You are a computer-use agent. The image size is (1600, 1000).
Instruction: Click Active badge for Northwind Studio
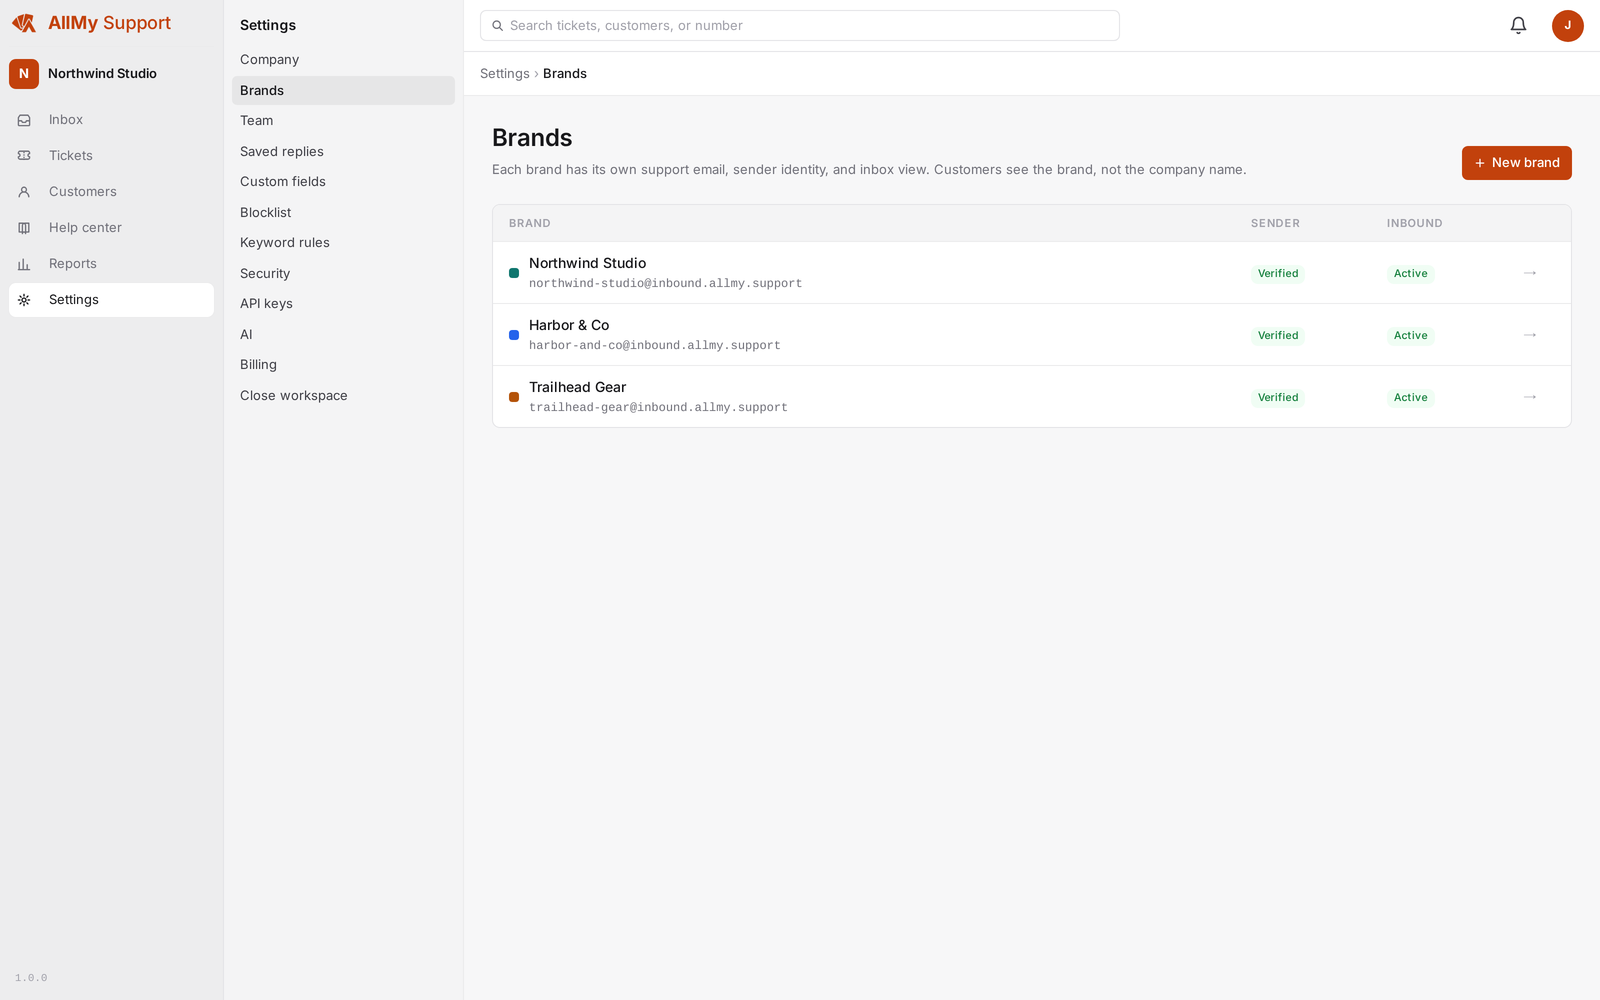1411,274
